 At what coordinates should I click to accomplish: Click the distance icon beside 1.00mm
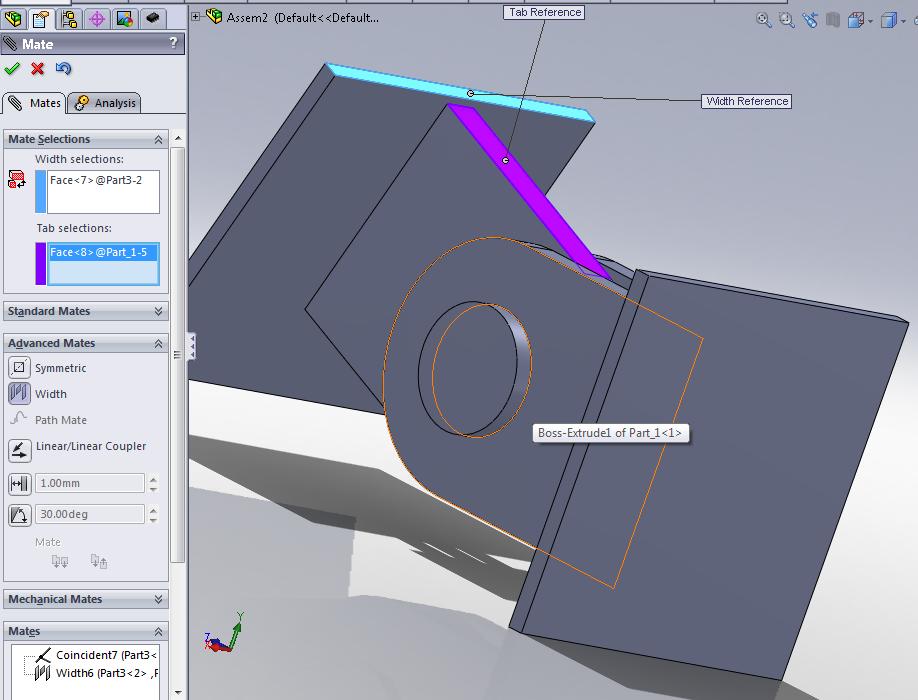coord(19,483)
